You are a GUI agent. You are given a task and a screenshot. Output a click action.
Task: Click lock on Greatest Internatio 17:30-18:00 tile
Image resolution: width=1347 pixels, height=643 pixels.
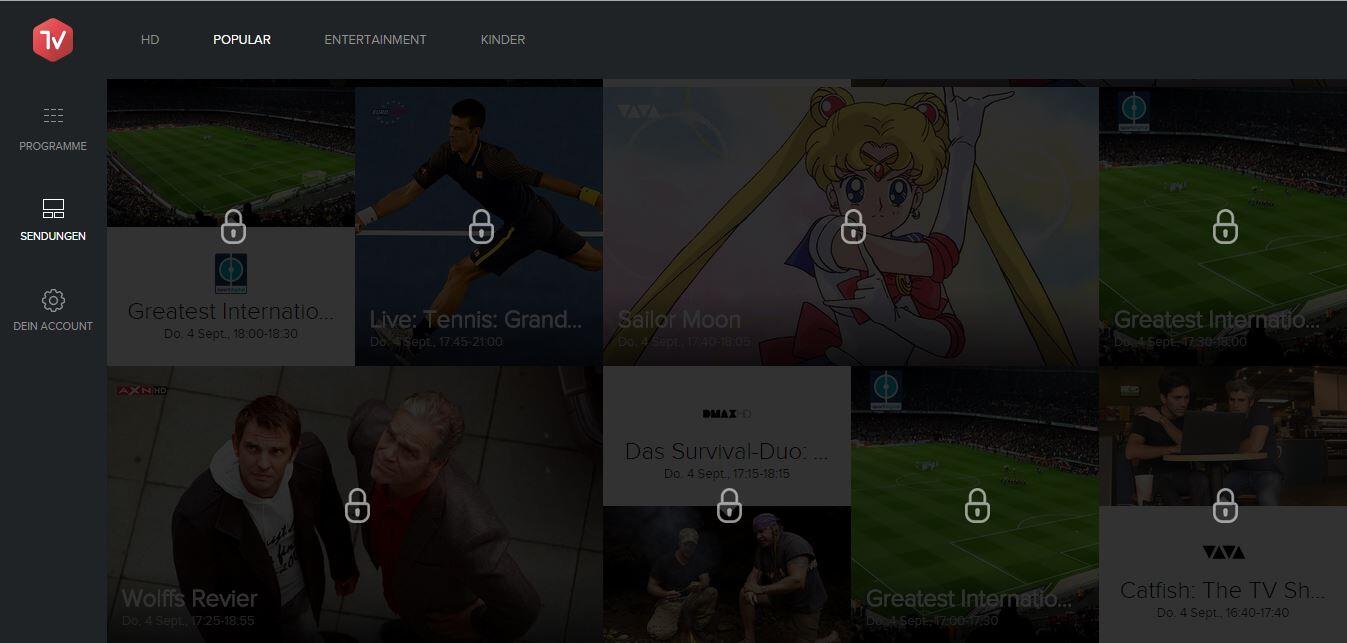click(1225, 226)
